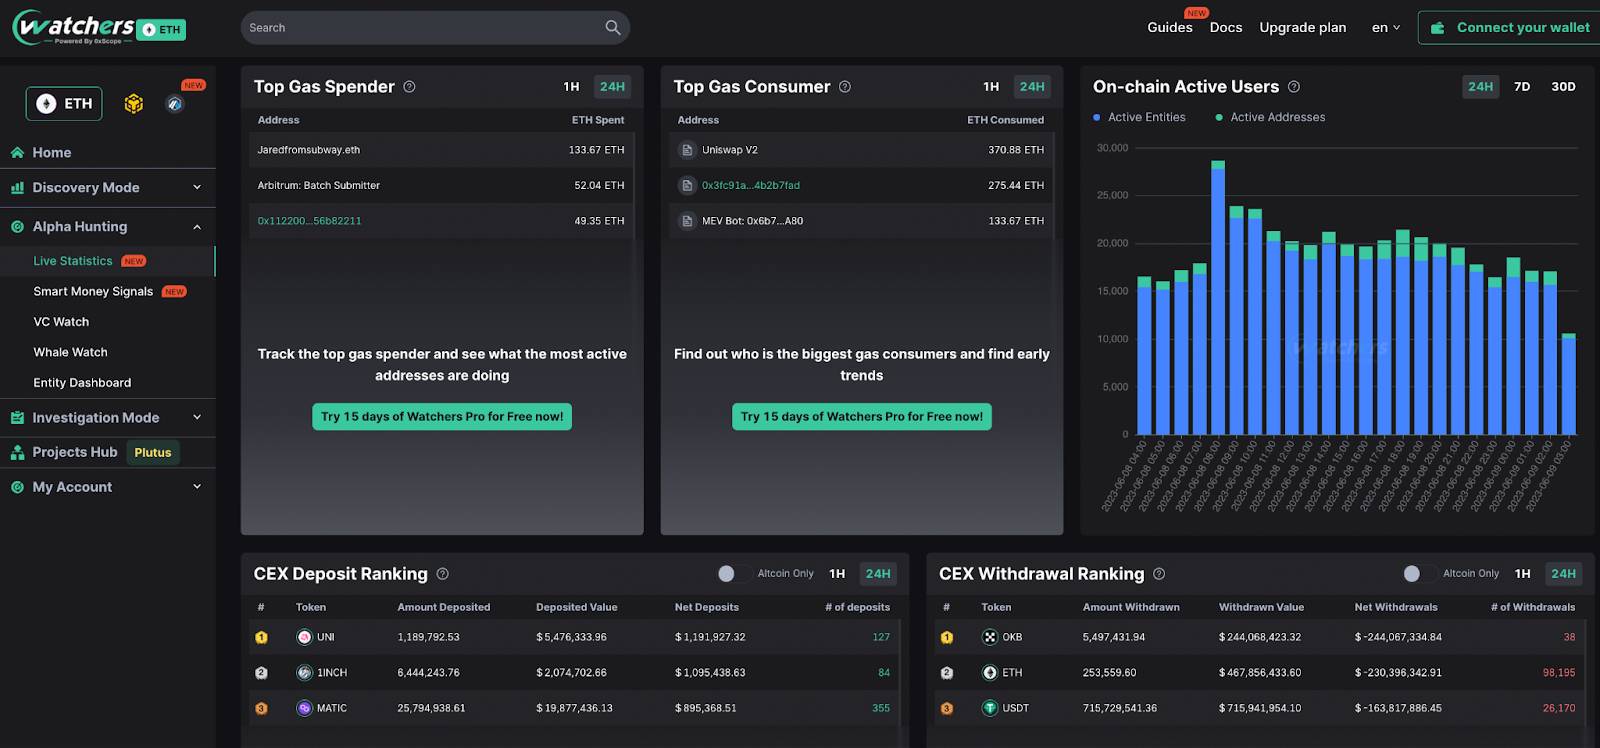
Task: Collapse the Alpha Hunting chevron
Action: [x=197, y=227]
